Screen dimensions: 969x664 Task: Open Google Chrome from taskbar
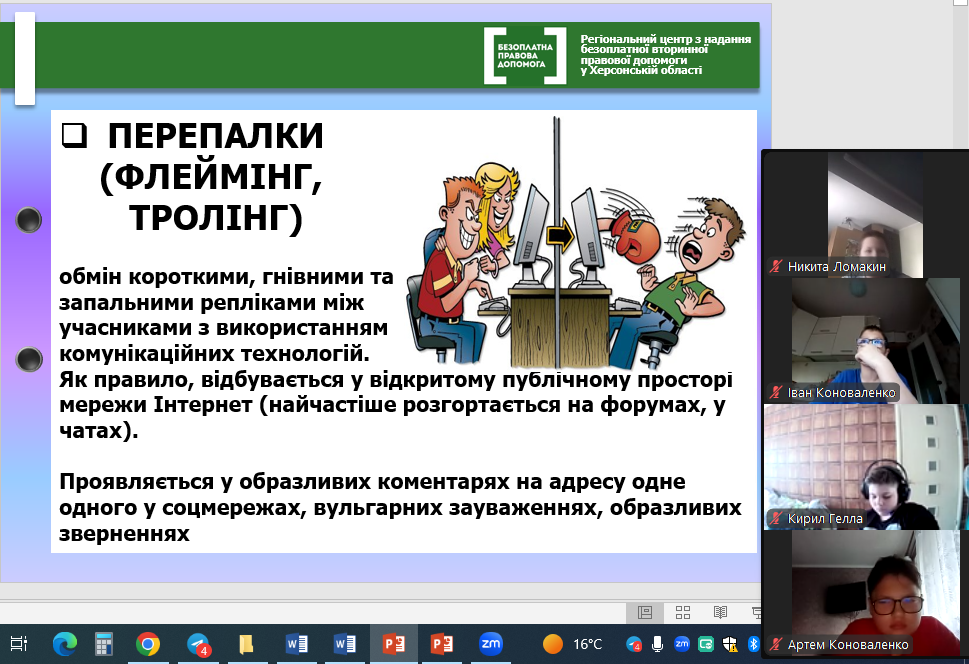click(x=148, y=643)
